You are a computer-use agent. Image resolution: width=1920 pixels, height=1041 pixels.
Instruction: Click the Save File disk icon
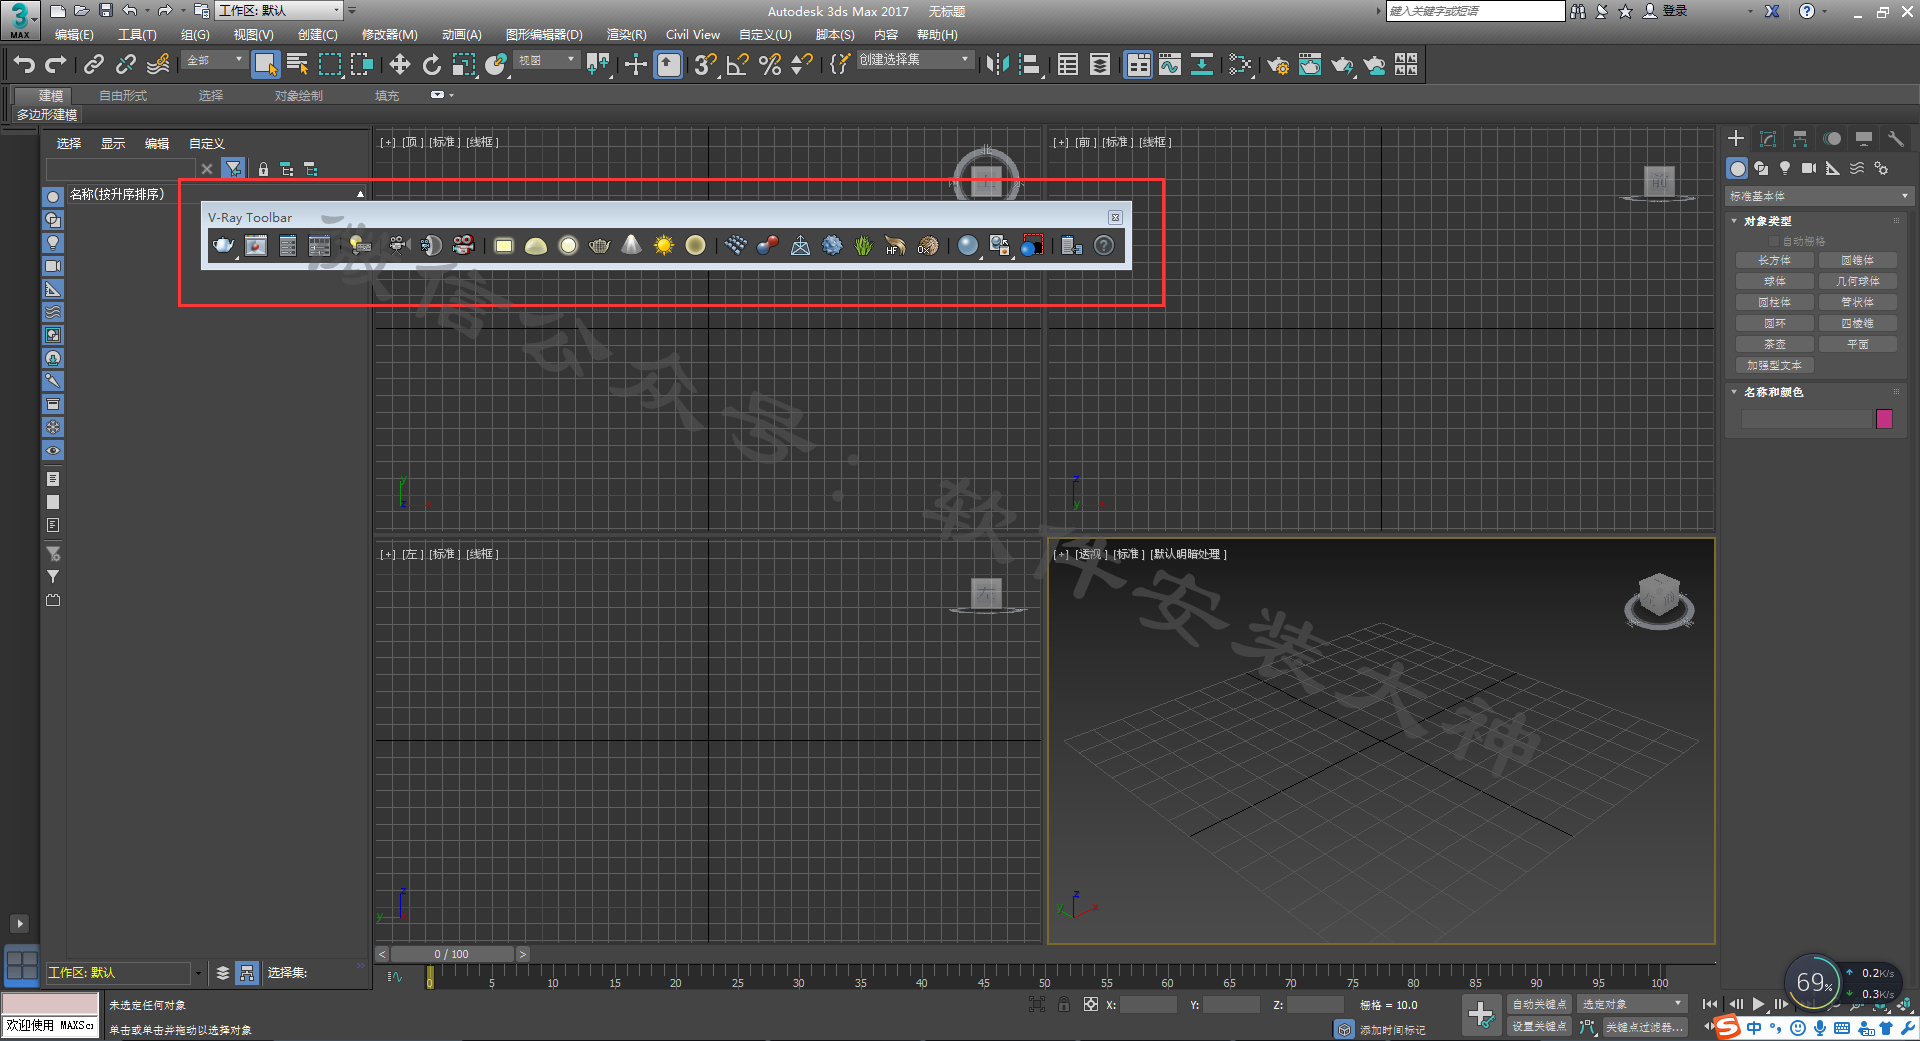(106, 11)
